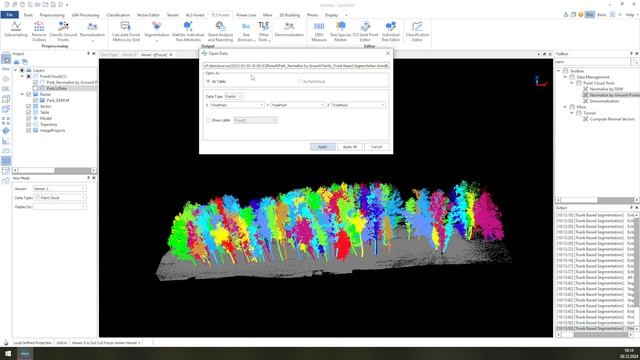
Task: Run Classify Ground Points tool
Action: pos(63,31)
